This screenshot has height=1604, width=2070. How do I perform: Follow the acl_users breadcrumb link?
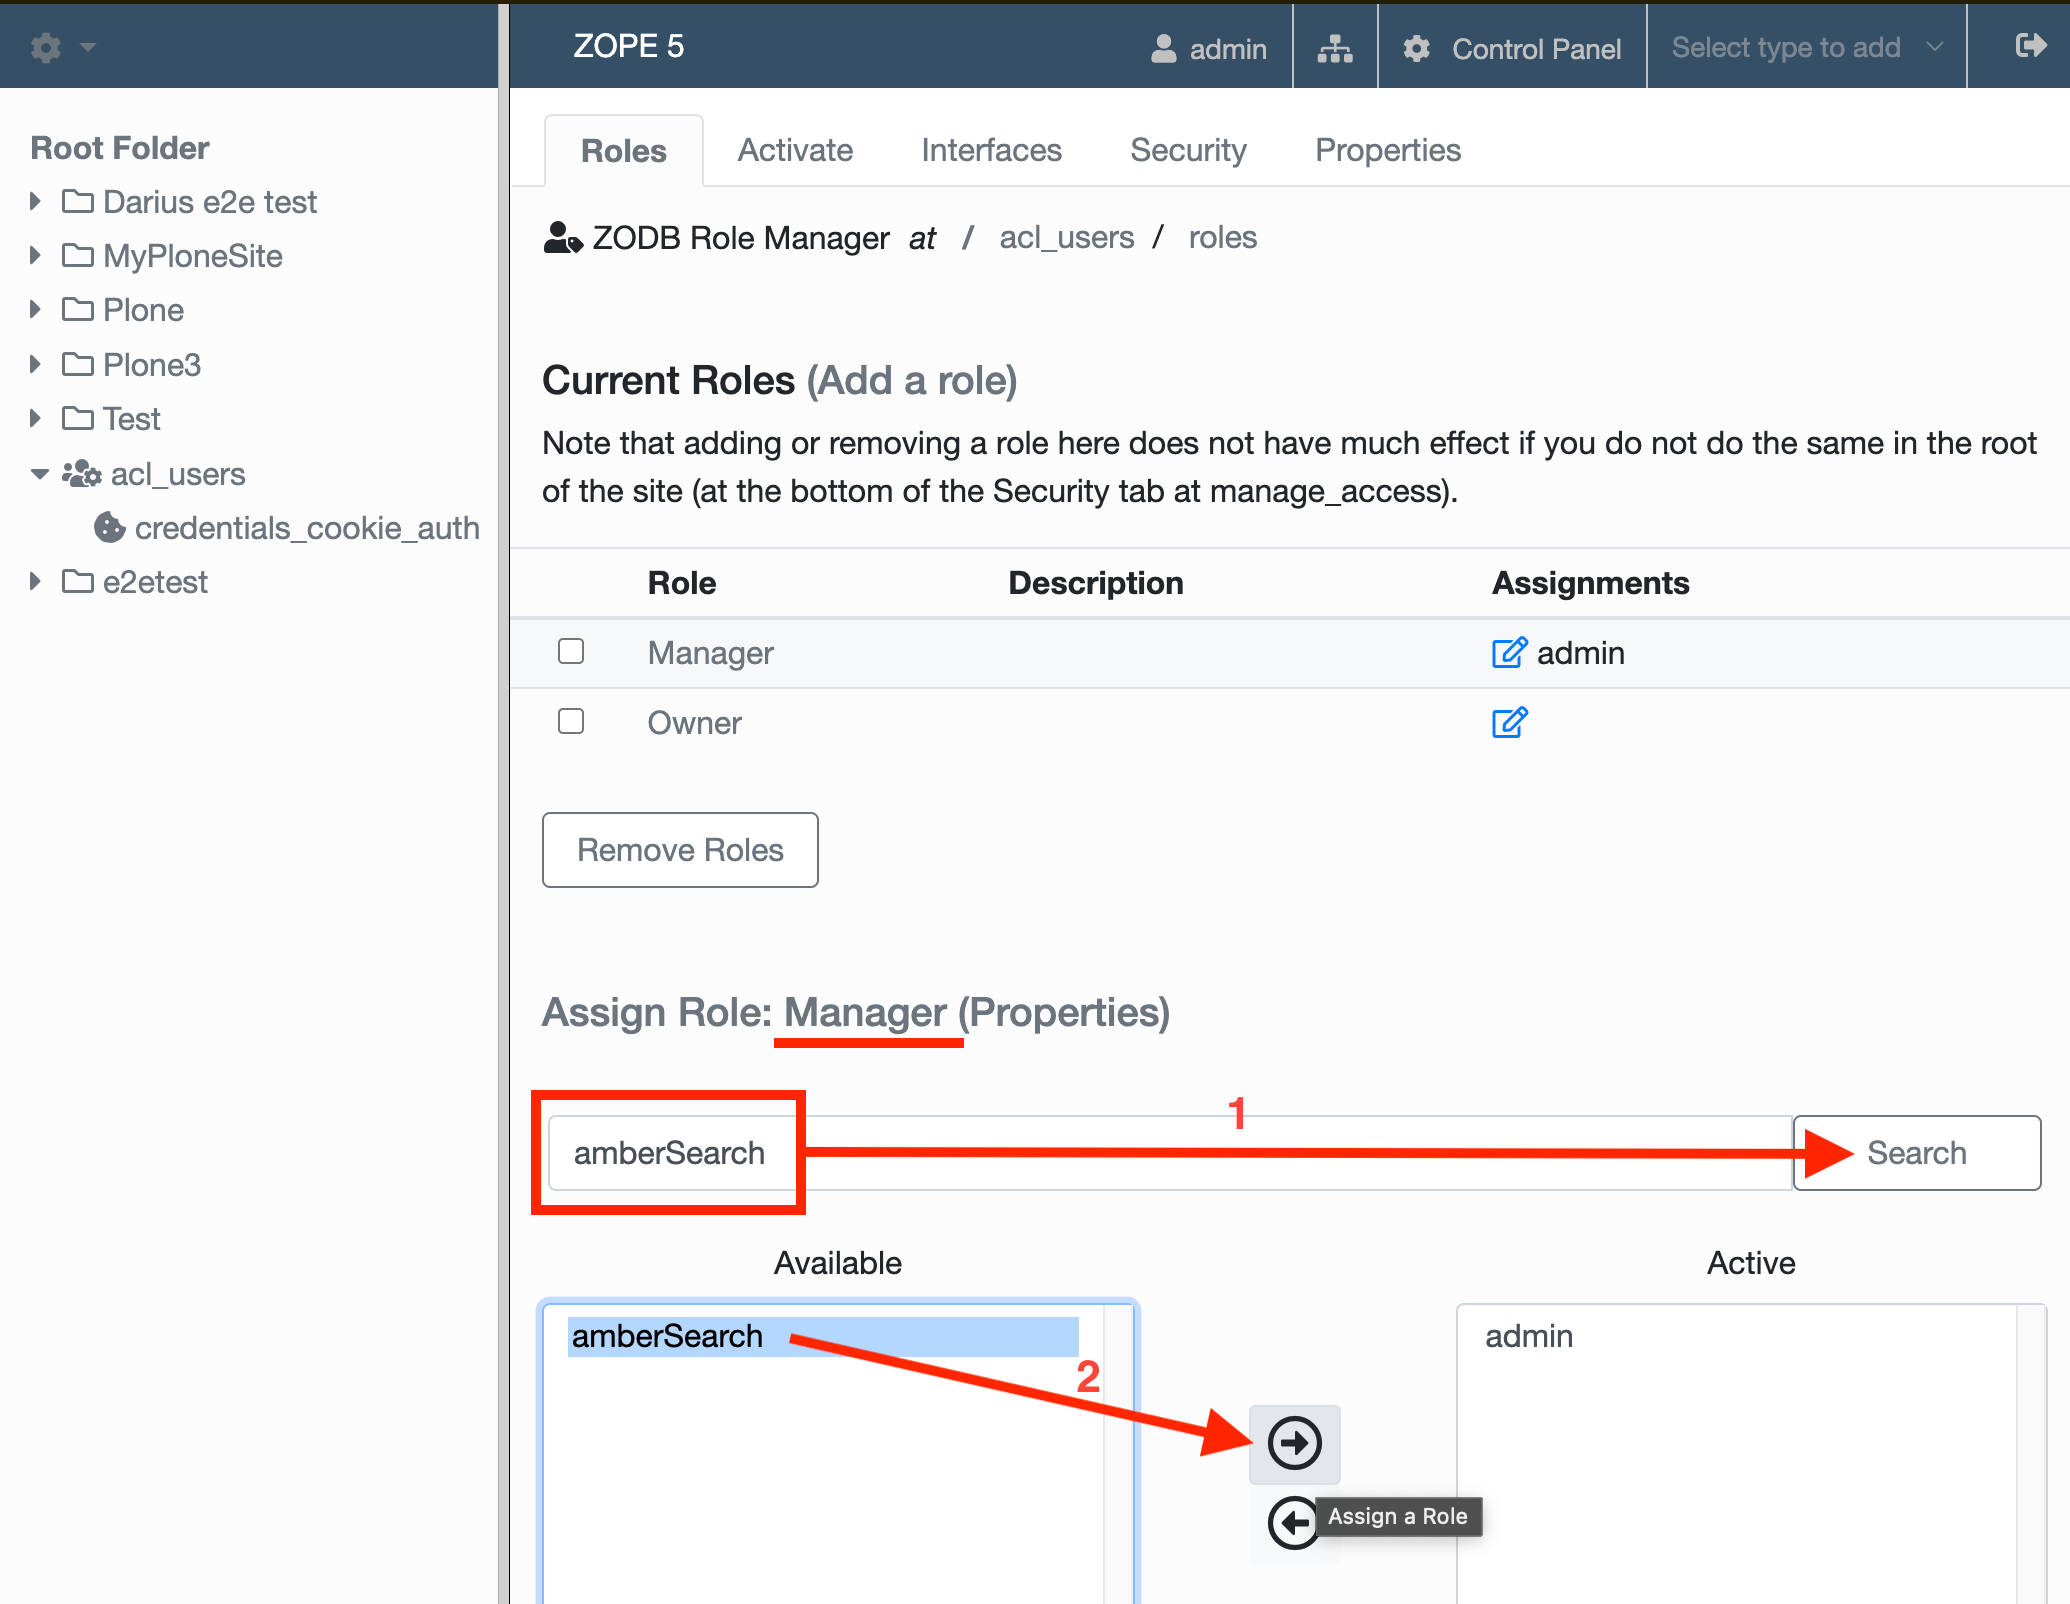pos(1066,237)
